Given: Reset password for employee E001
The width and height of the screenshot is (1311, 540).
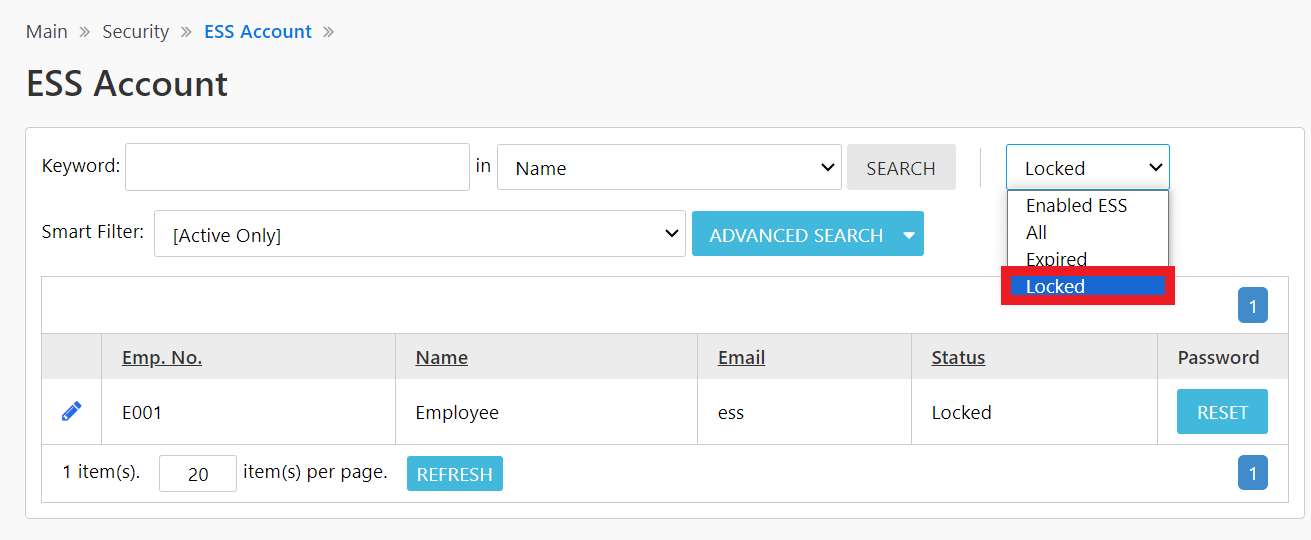Looking at the screenshot, I should 1222,412.
